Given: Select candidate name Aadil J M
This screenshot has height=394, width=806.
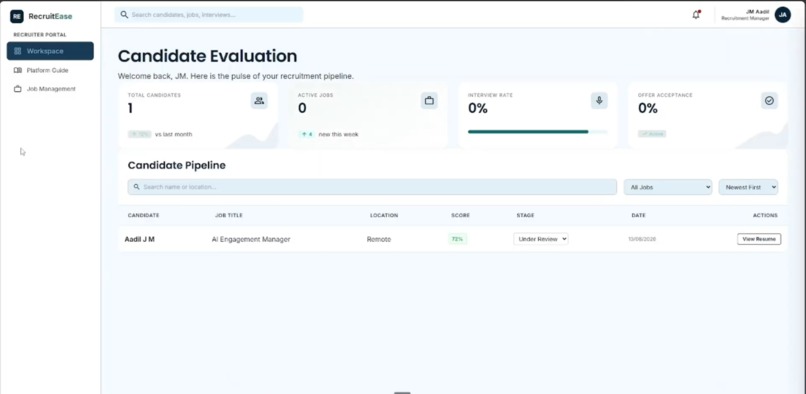Looking at the screenshot, I should pyautogui.click(x=140, y=239).
